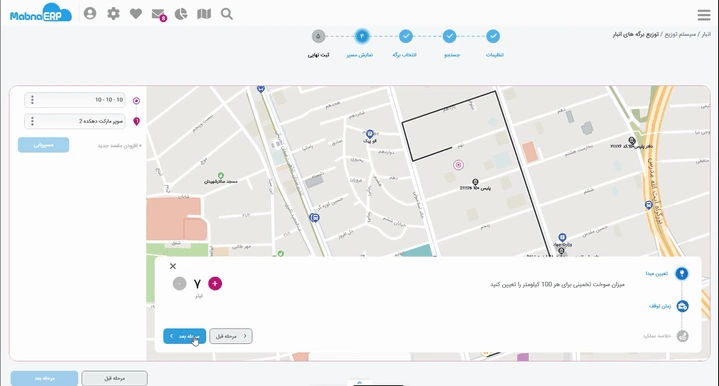Click مسجد سالارشهیدان map marker
Viewport: 719px width, 386px height.
point(221,176)
